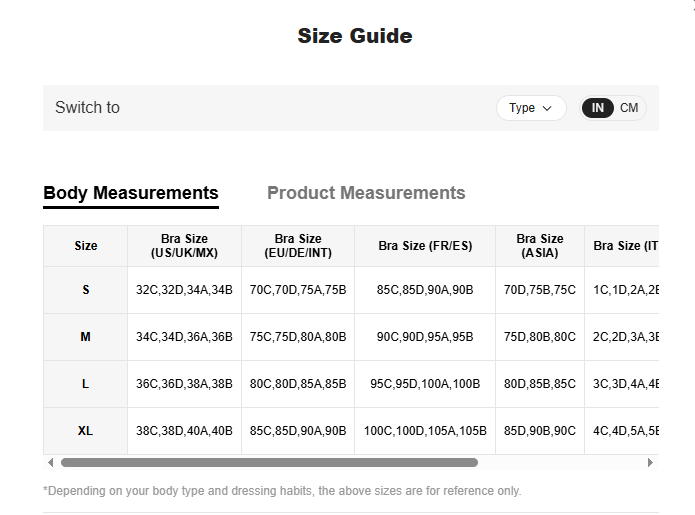Screen dimensions: 695x515
Task: Click the 32C,32D,34A,34B cell
Action: click(184, 290)
